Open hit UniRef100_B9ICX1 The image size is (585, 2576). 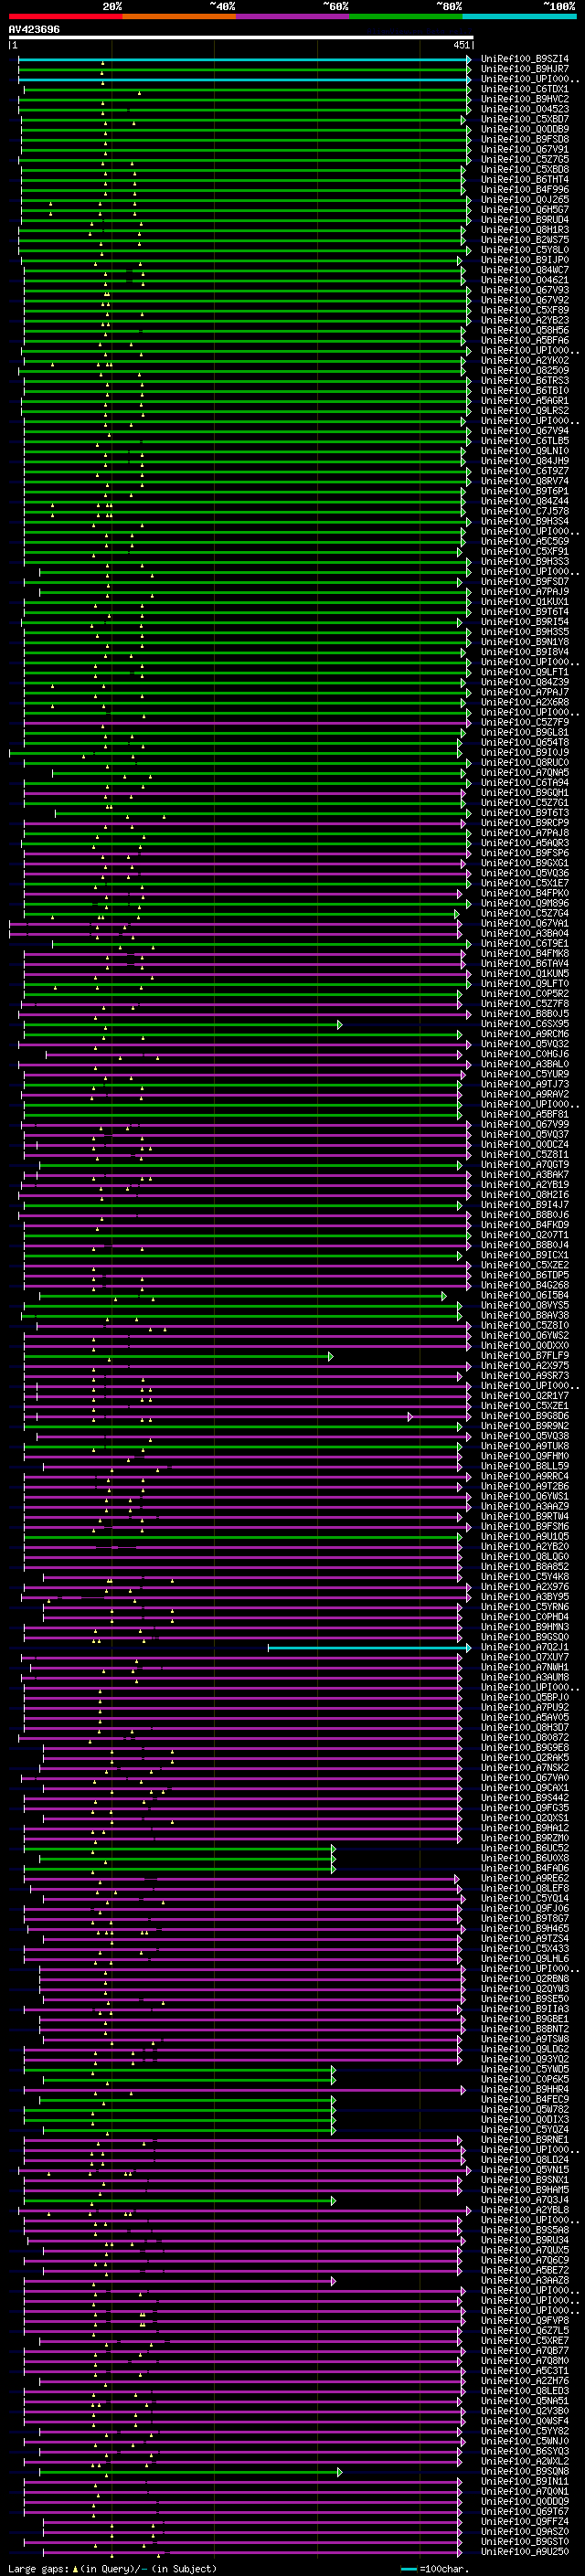525,1256
